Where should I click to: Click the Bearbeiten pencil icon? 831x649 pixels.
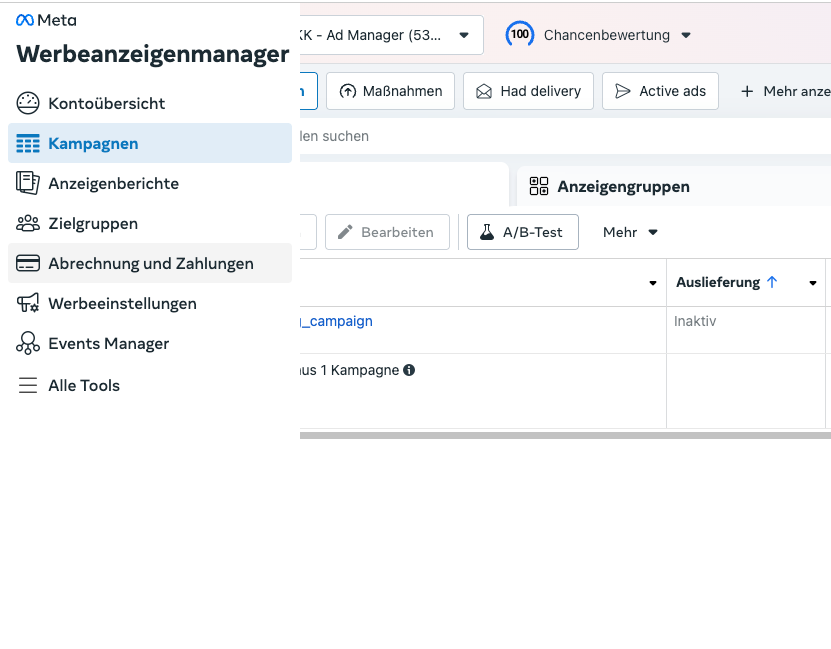coord(345,232)
